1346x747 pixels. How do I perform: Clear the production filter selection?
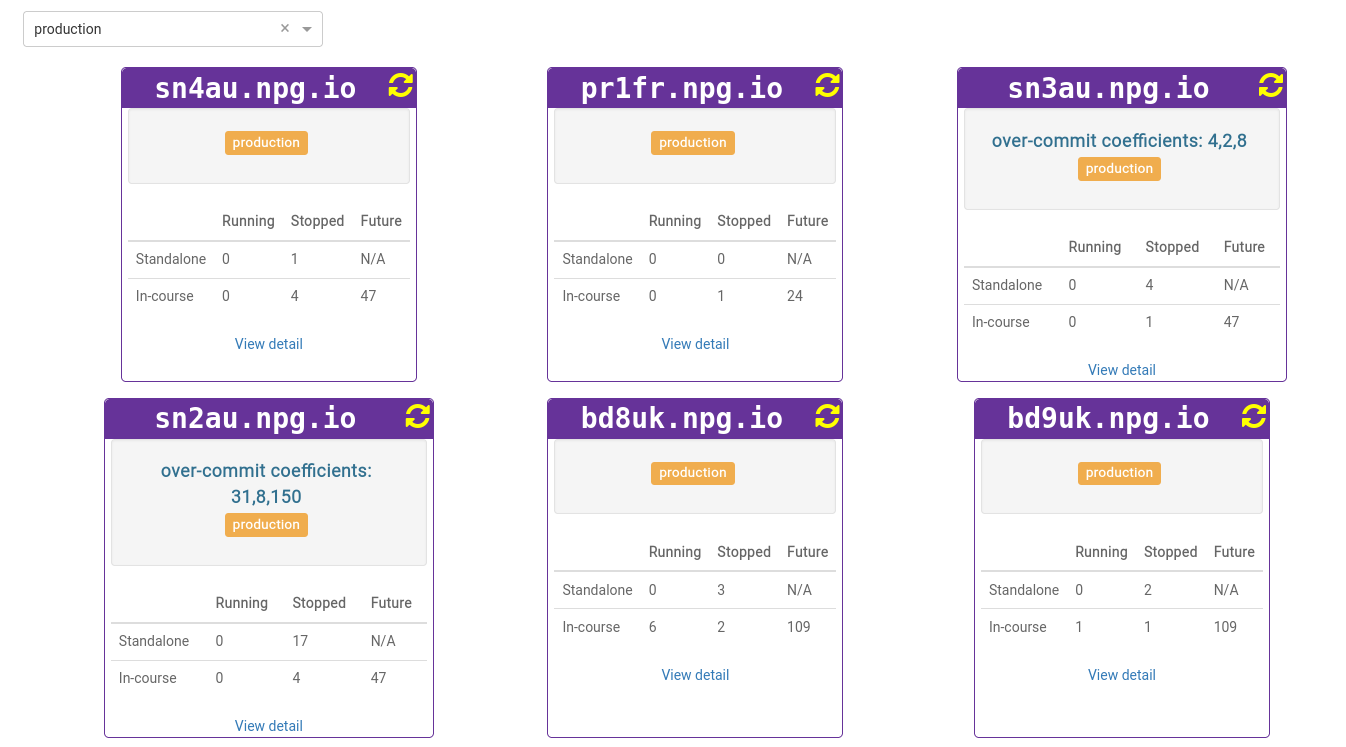[285, 29]
